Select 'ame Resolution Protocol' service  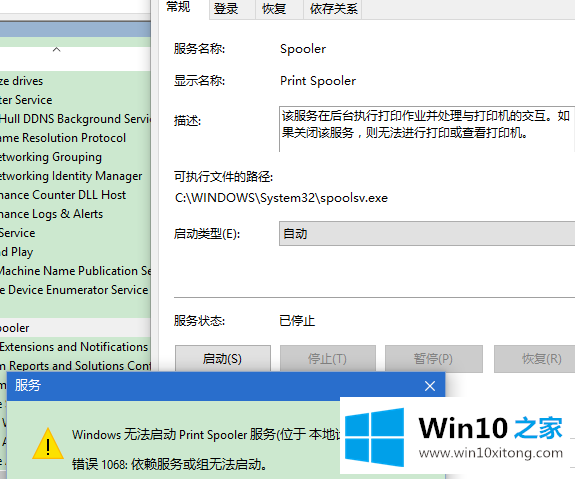tap(75, 138)
